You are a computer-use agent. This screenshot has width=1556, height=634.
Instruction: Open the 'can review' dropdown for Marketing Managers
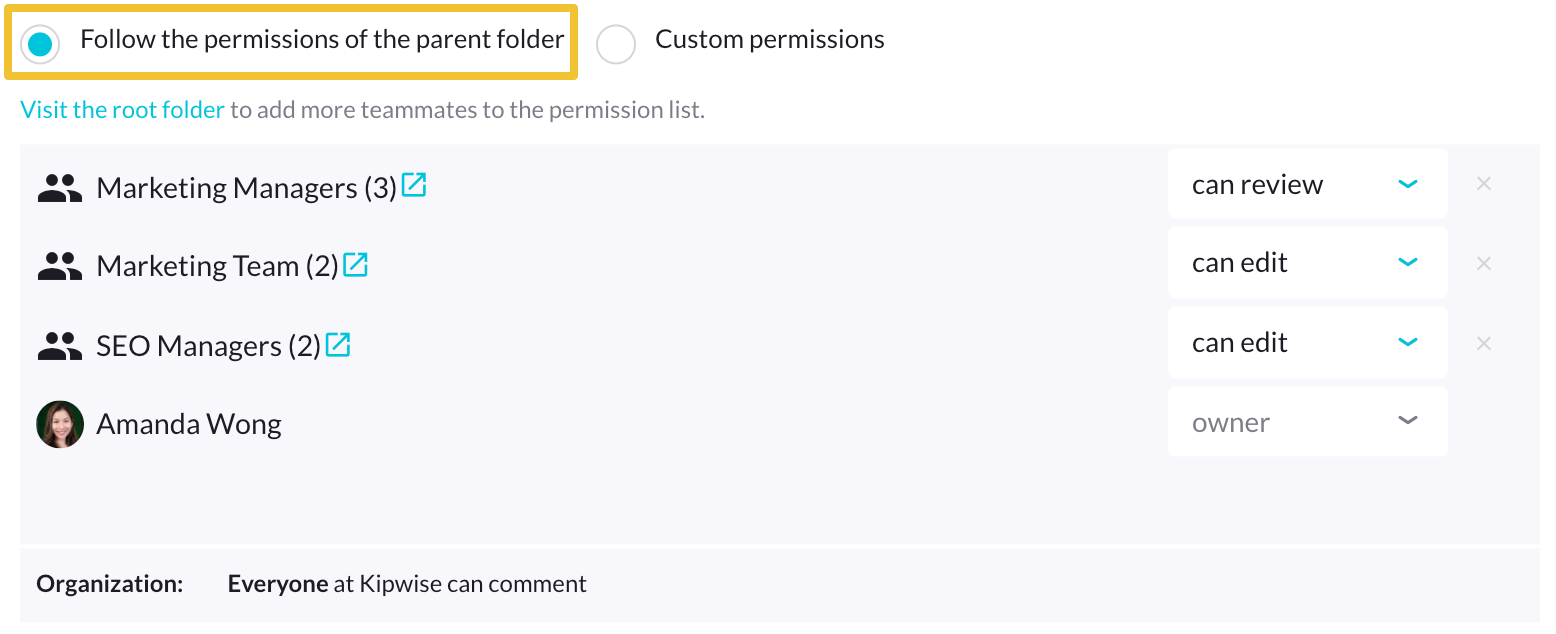click(1307, 184)
